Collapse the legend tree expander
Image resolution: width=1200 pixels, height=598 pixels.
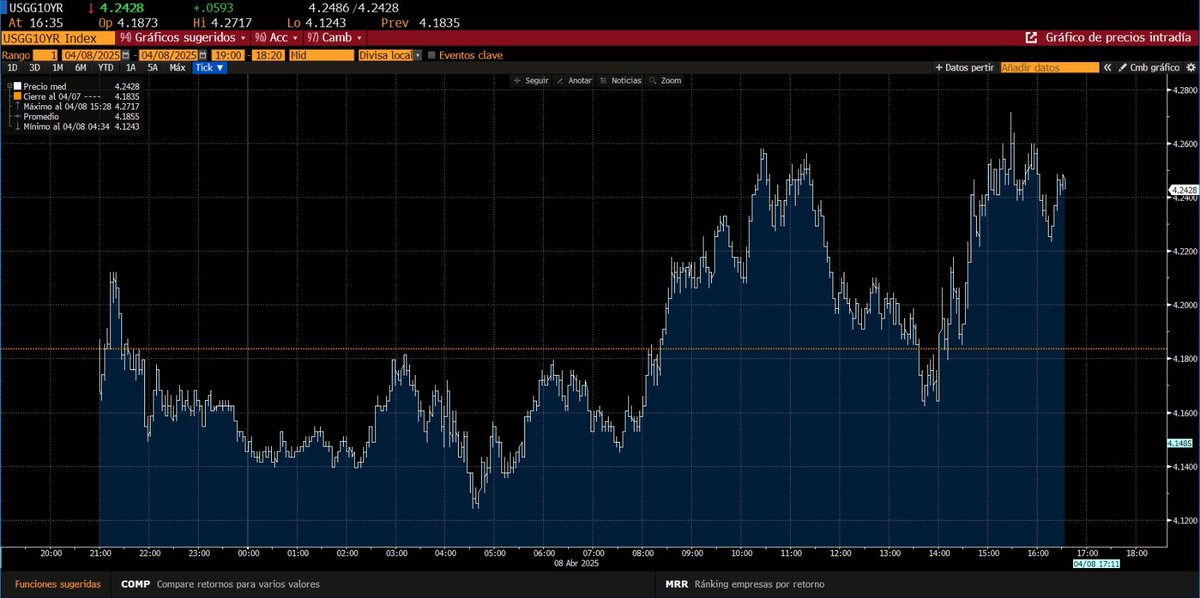coord(8,87)
